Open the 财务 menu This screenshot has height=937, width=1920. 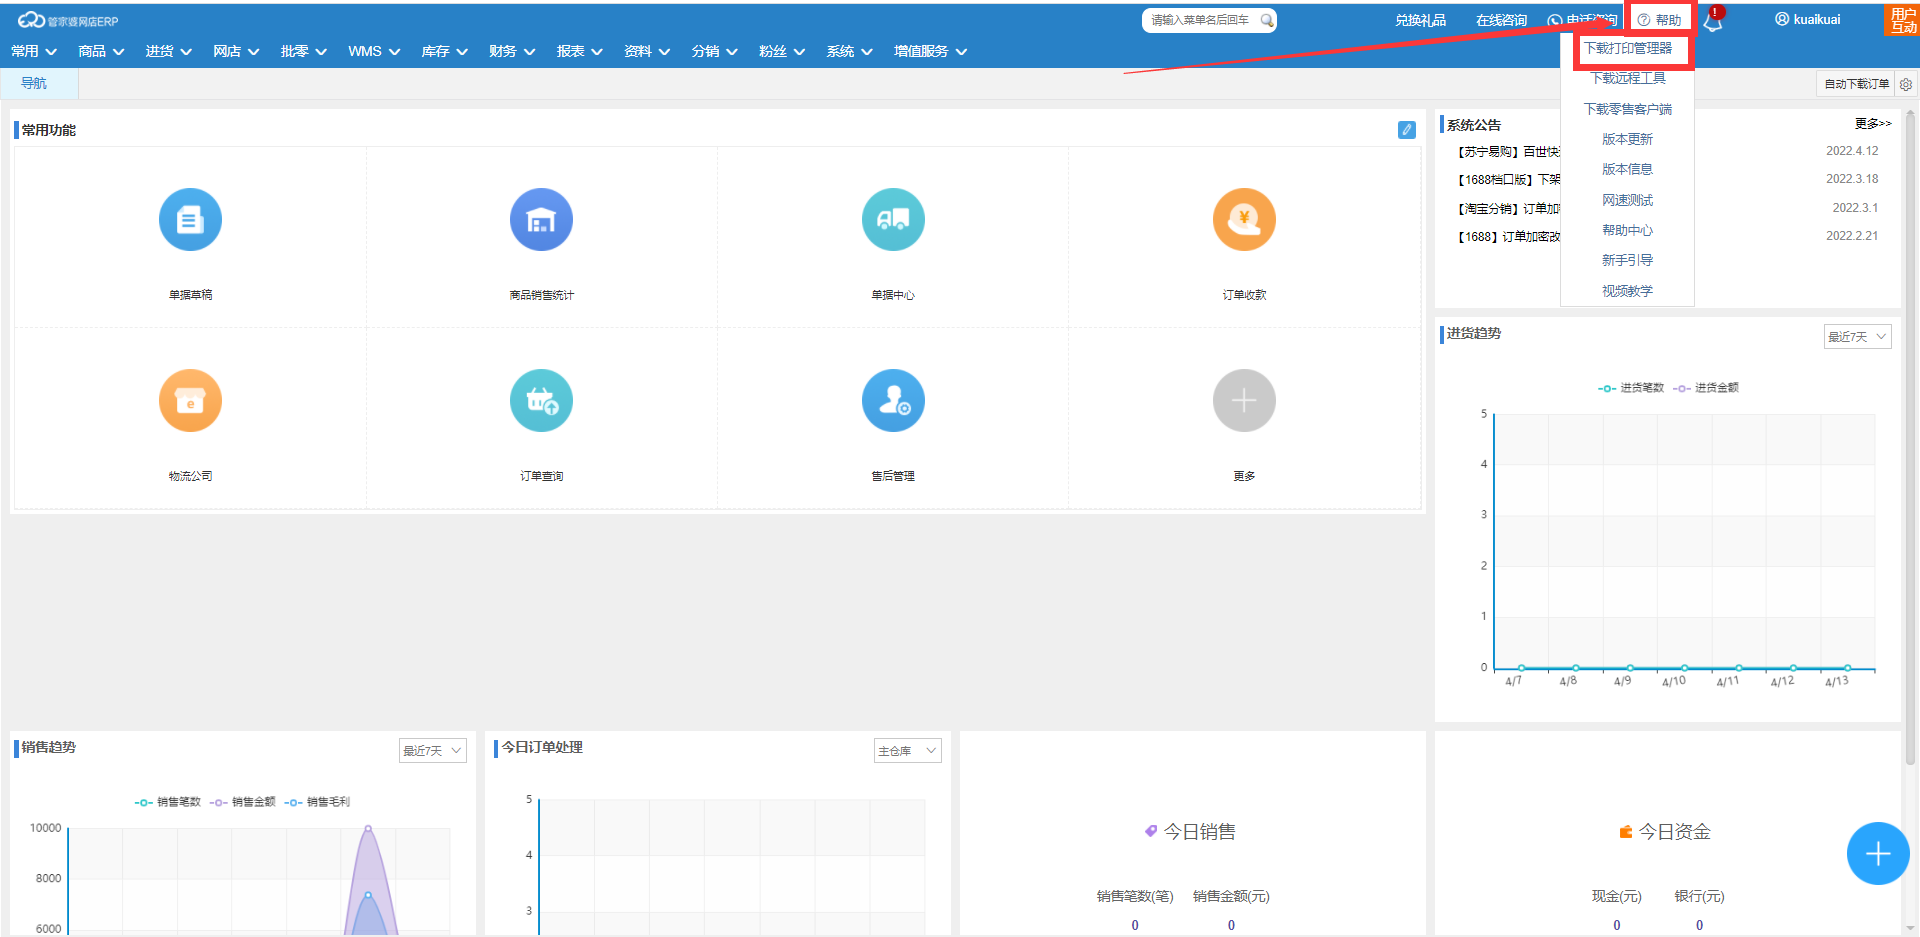[x=511, y=51]
